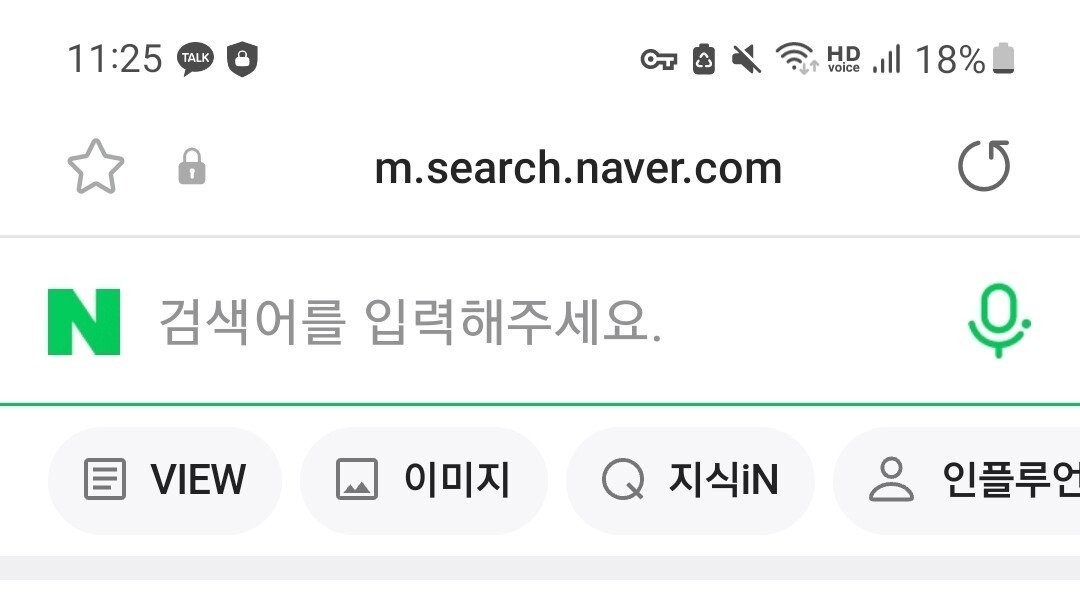
Task: Tap the HD voice indicator
Action: (x=844, y=59)
